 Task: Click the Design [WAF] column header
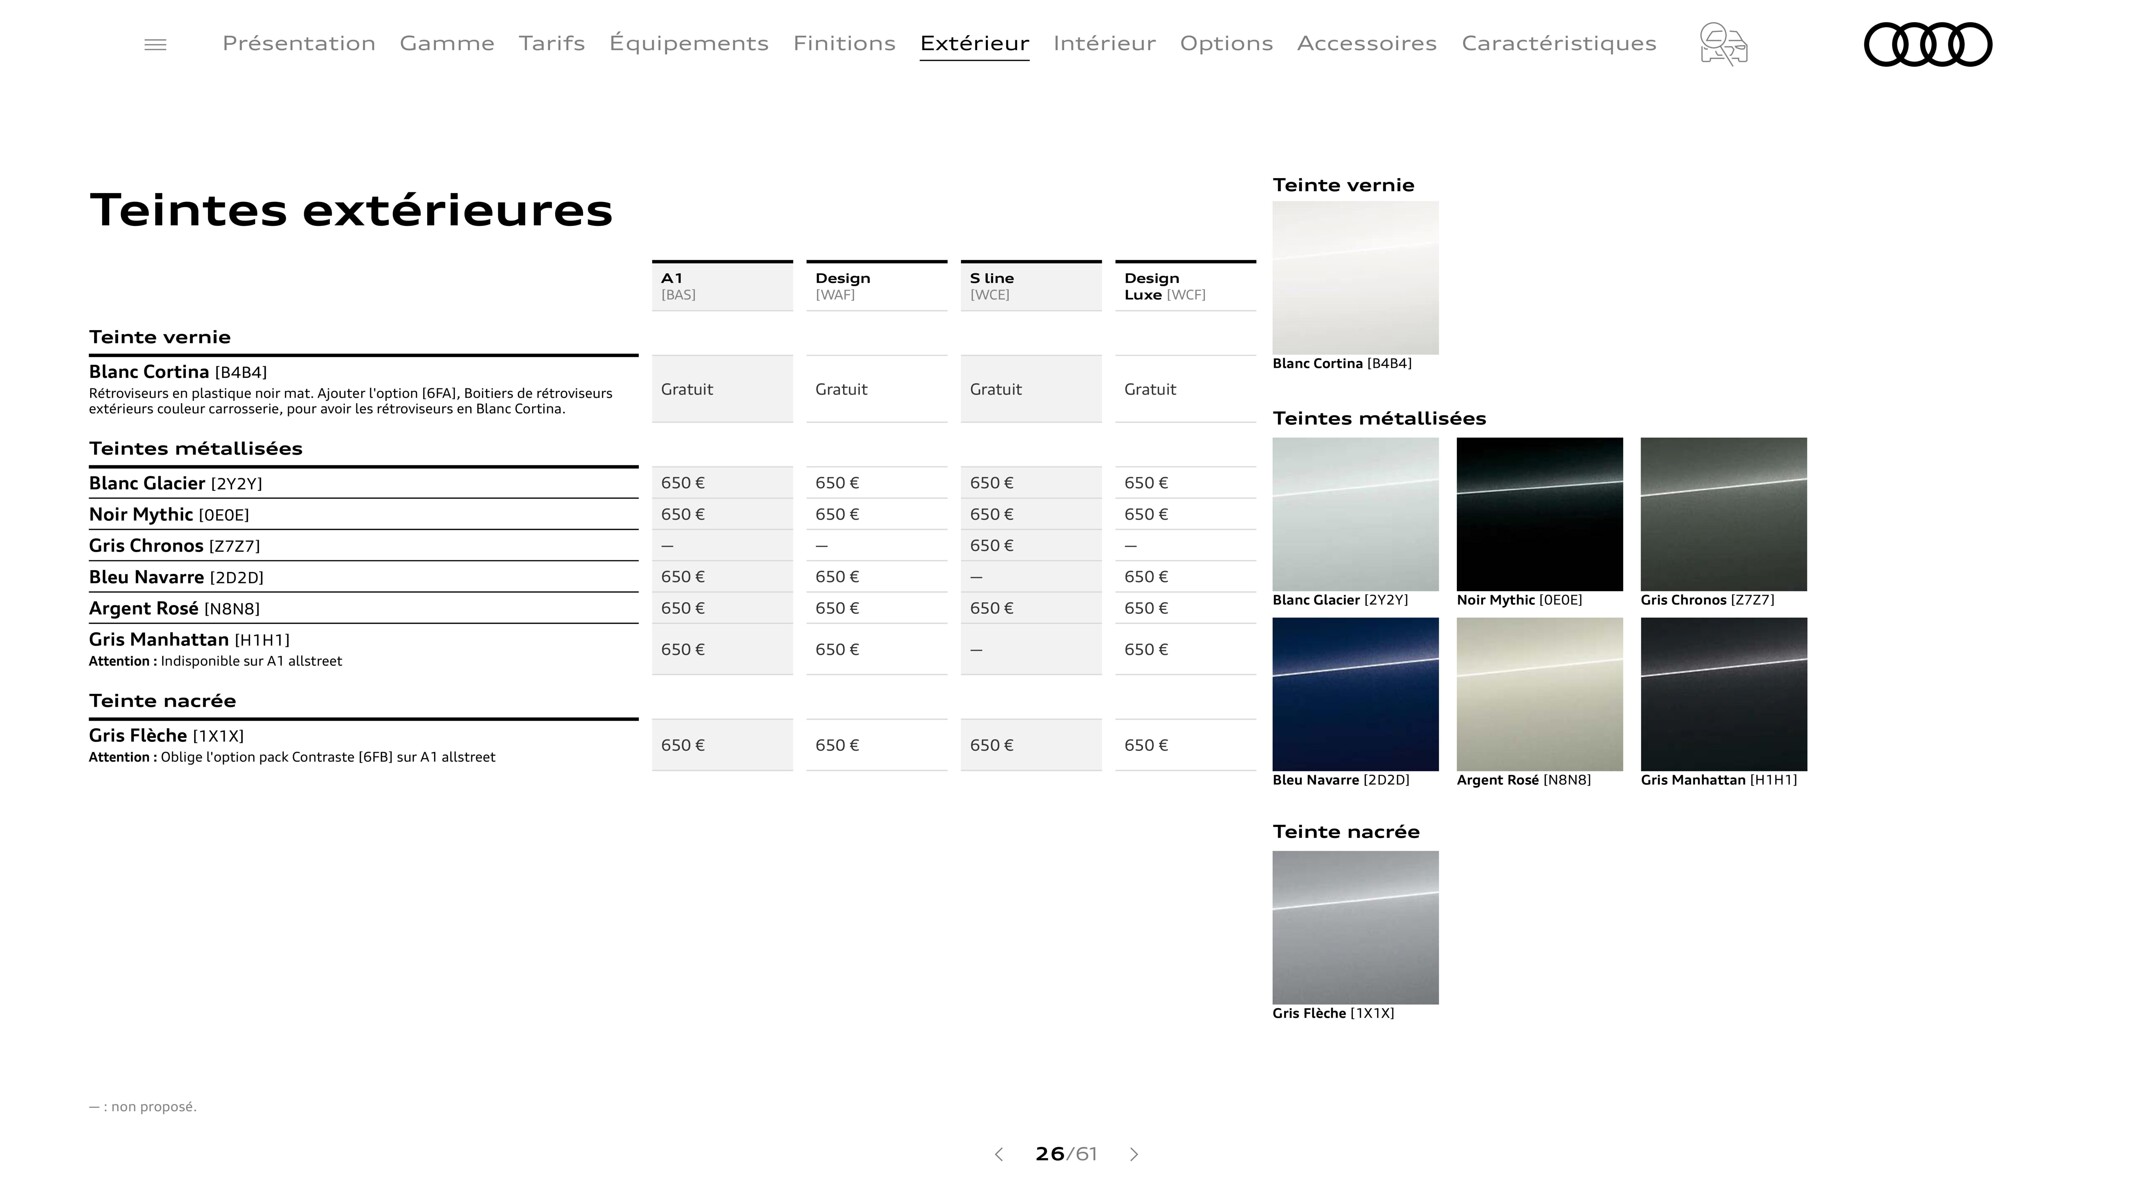click(876, 286)
